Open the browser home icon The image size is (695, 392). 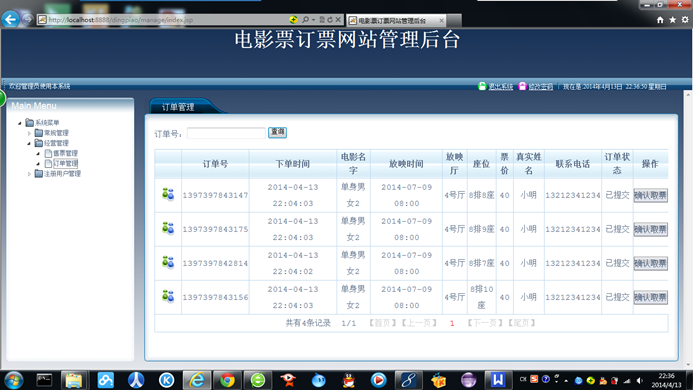(x=660, y=20)
